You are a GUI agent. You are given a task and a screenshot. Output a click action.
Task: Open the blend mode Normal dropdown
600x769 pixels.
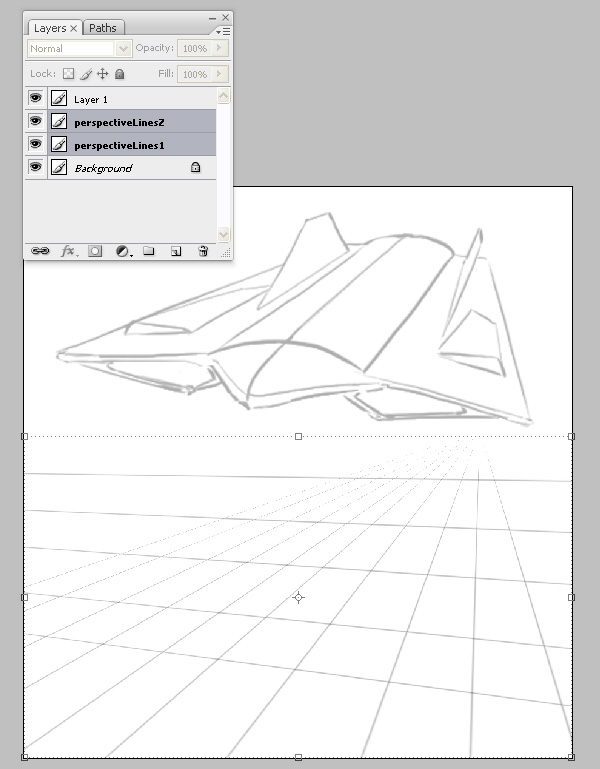pos(123,49)
